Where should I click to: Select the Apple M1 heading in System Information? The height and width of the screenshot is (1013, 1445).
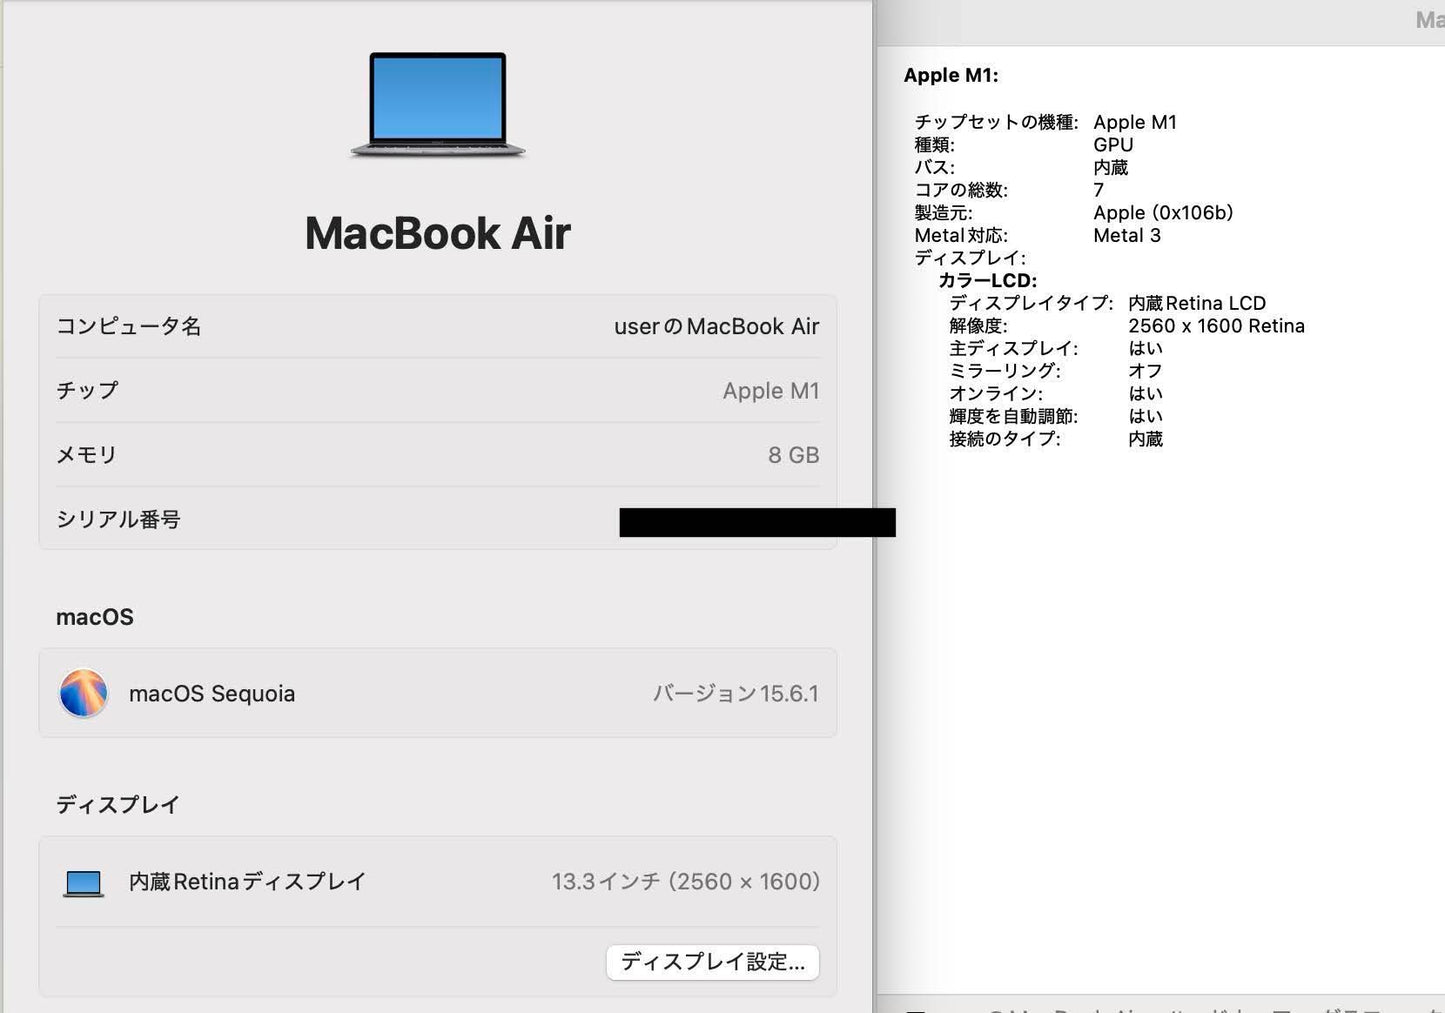pyautogui.click(x=951, y=75)
